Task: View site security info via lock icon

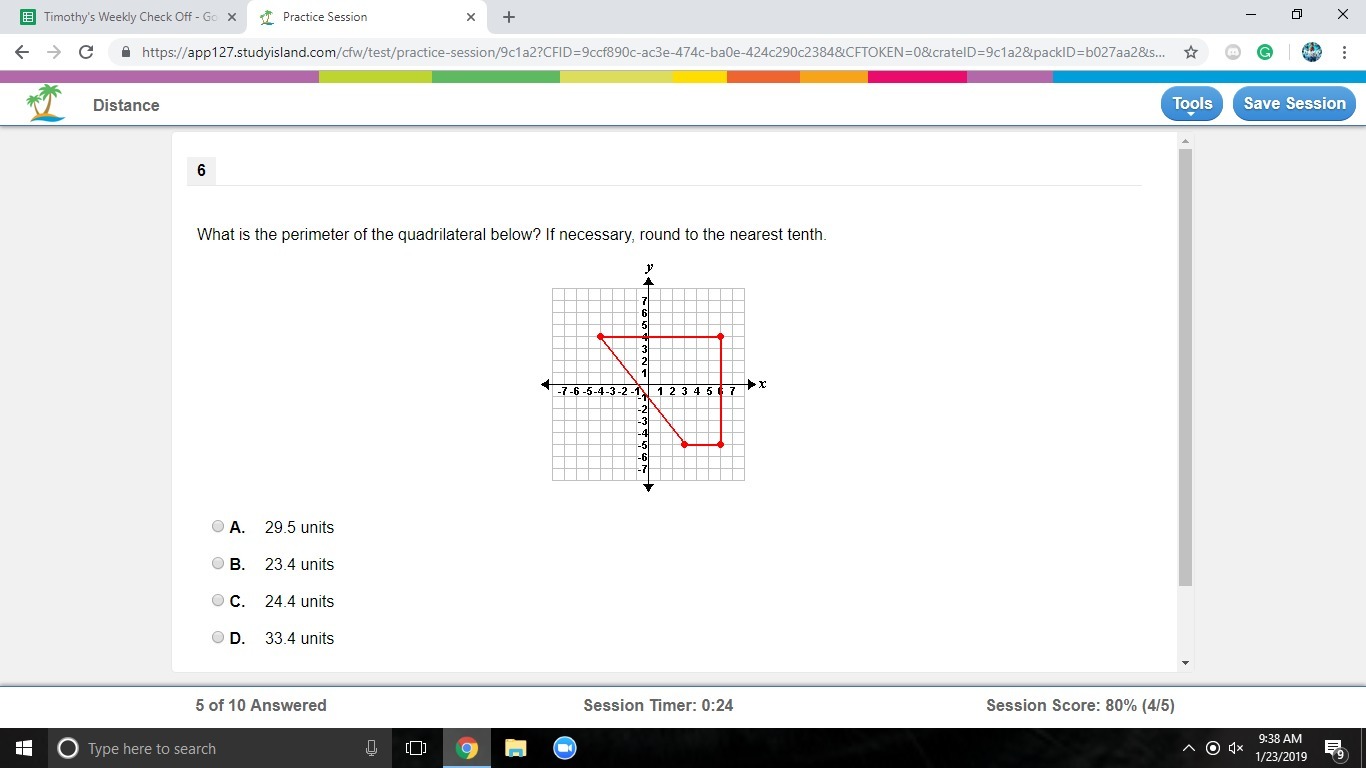Action: (x=125, y=52)
